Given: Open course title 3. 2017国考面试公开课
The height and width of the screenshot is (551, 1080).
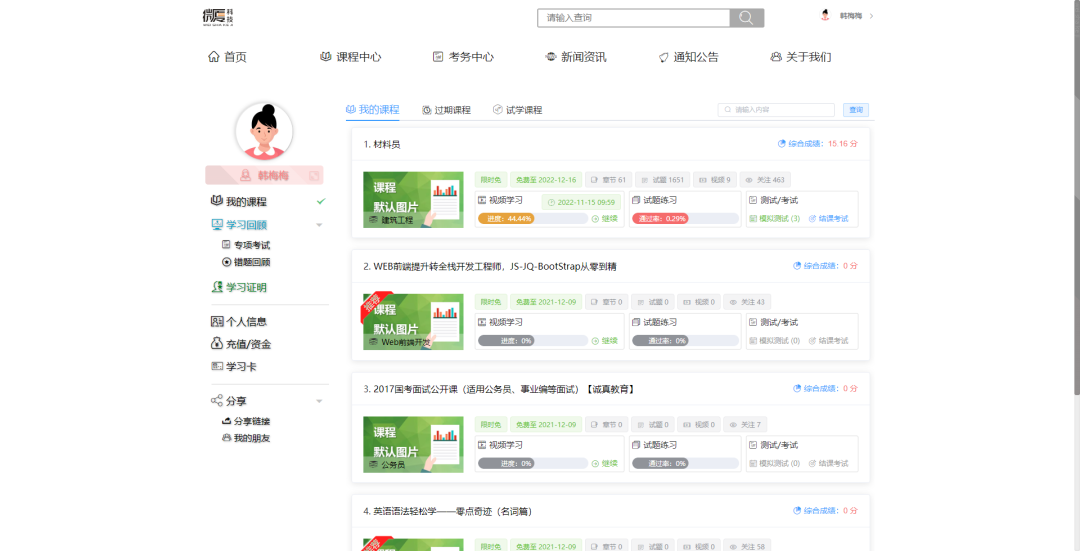Looking at the screenshot, I should point(499,389).
